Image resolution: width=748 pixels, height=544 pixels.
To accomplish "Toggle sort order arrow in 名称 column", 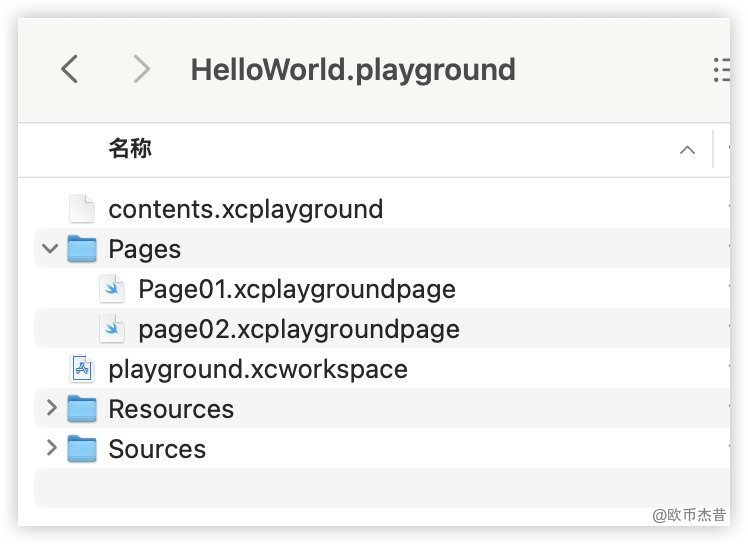I will [x=687, y=150].
